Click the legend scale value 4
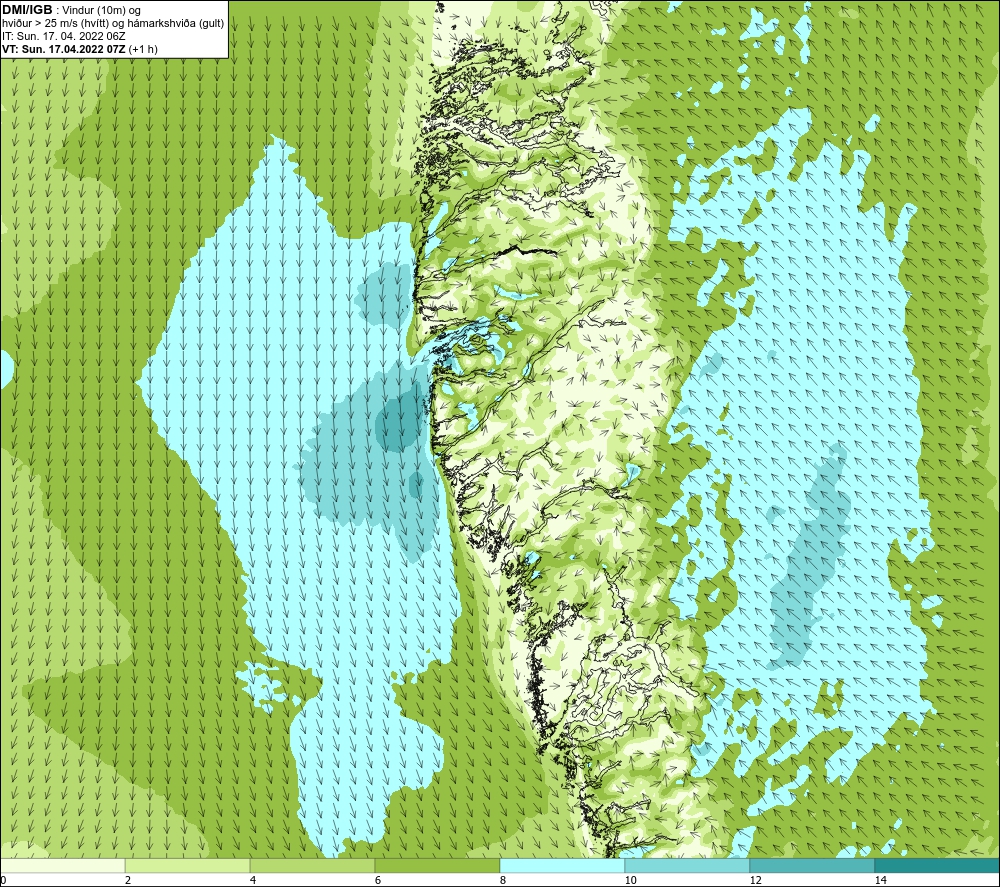1000x887 pixels. pyautogui.click(x=253, y=880)
